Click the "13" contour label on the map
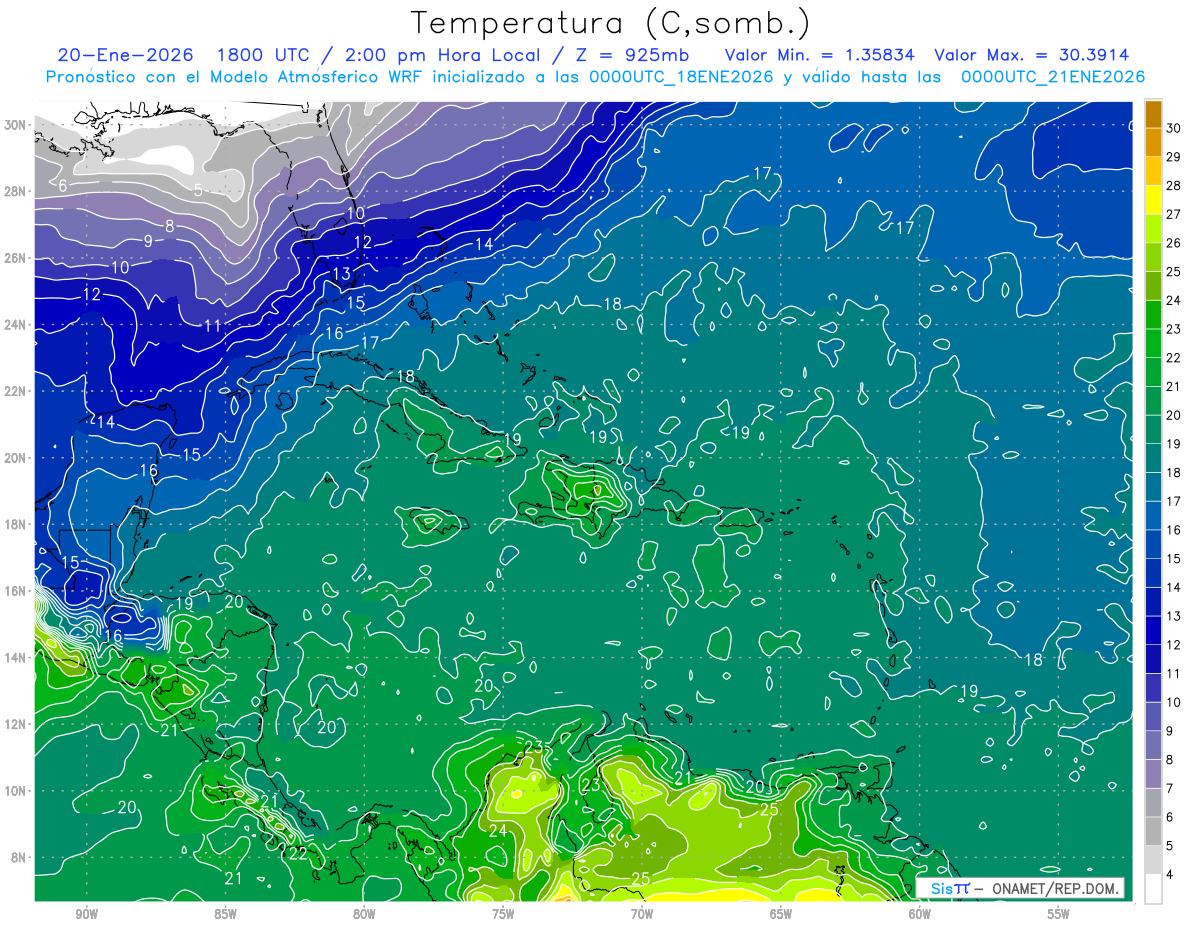This screenshot has height=927, width=1200. (341, 273)
